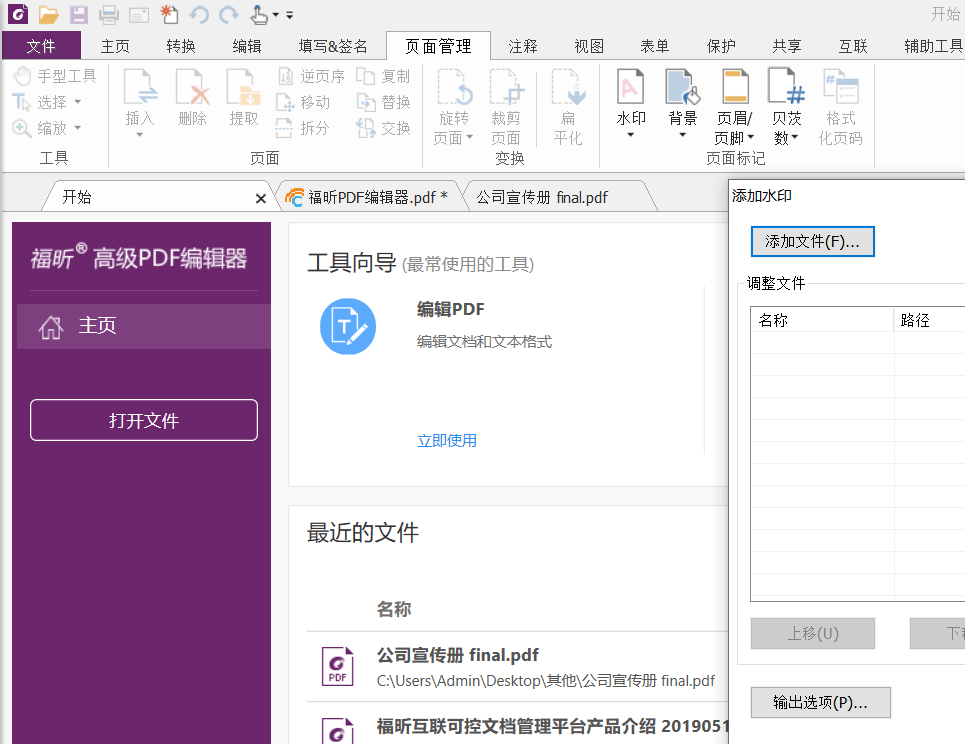Screen dimensions: 965x744
Task: Click the 裁剪页面 crop pages icon
Action: pos(506,87)
